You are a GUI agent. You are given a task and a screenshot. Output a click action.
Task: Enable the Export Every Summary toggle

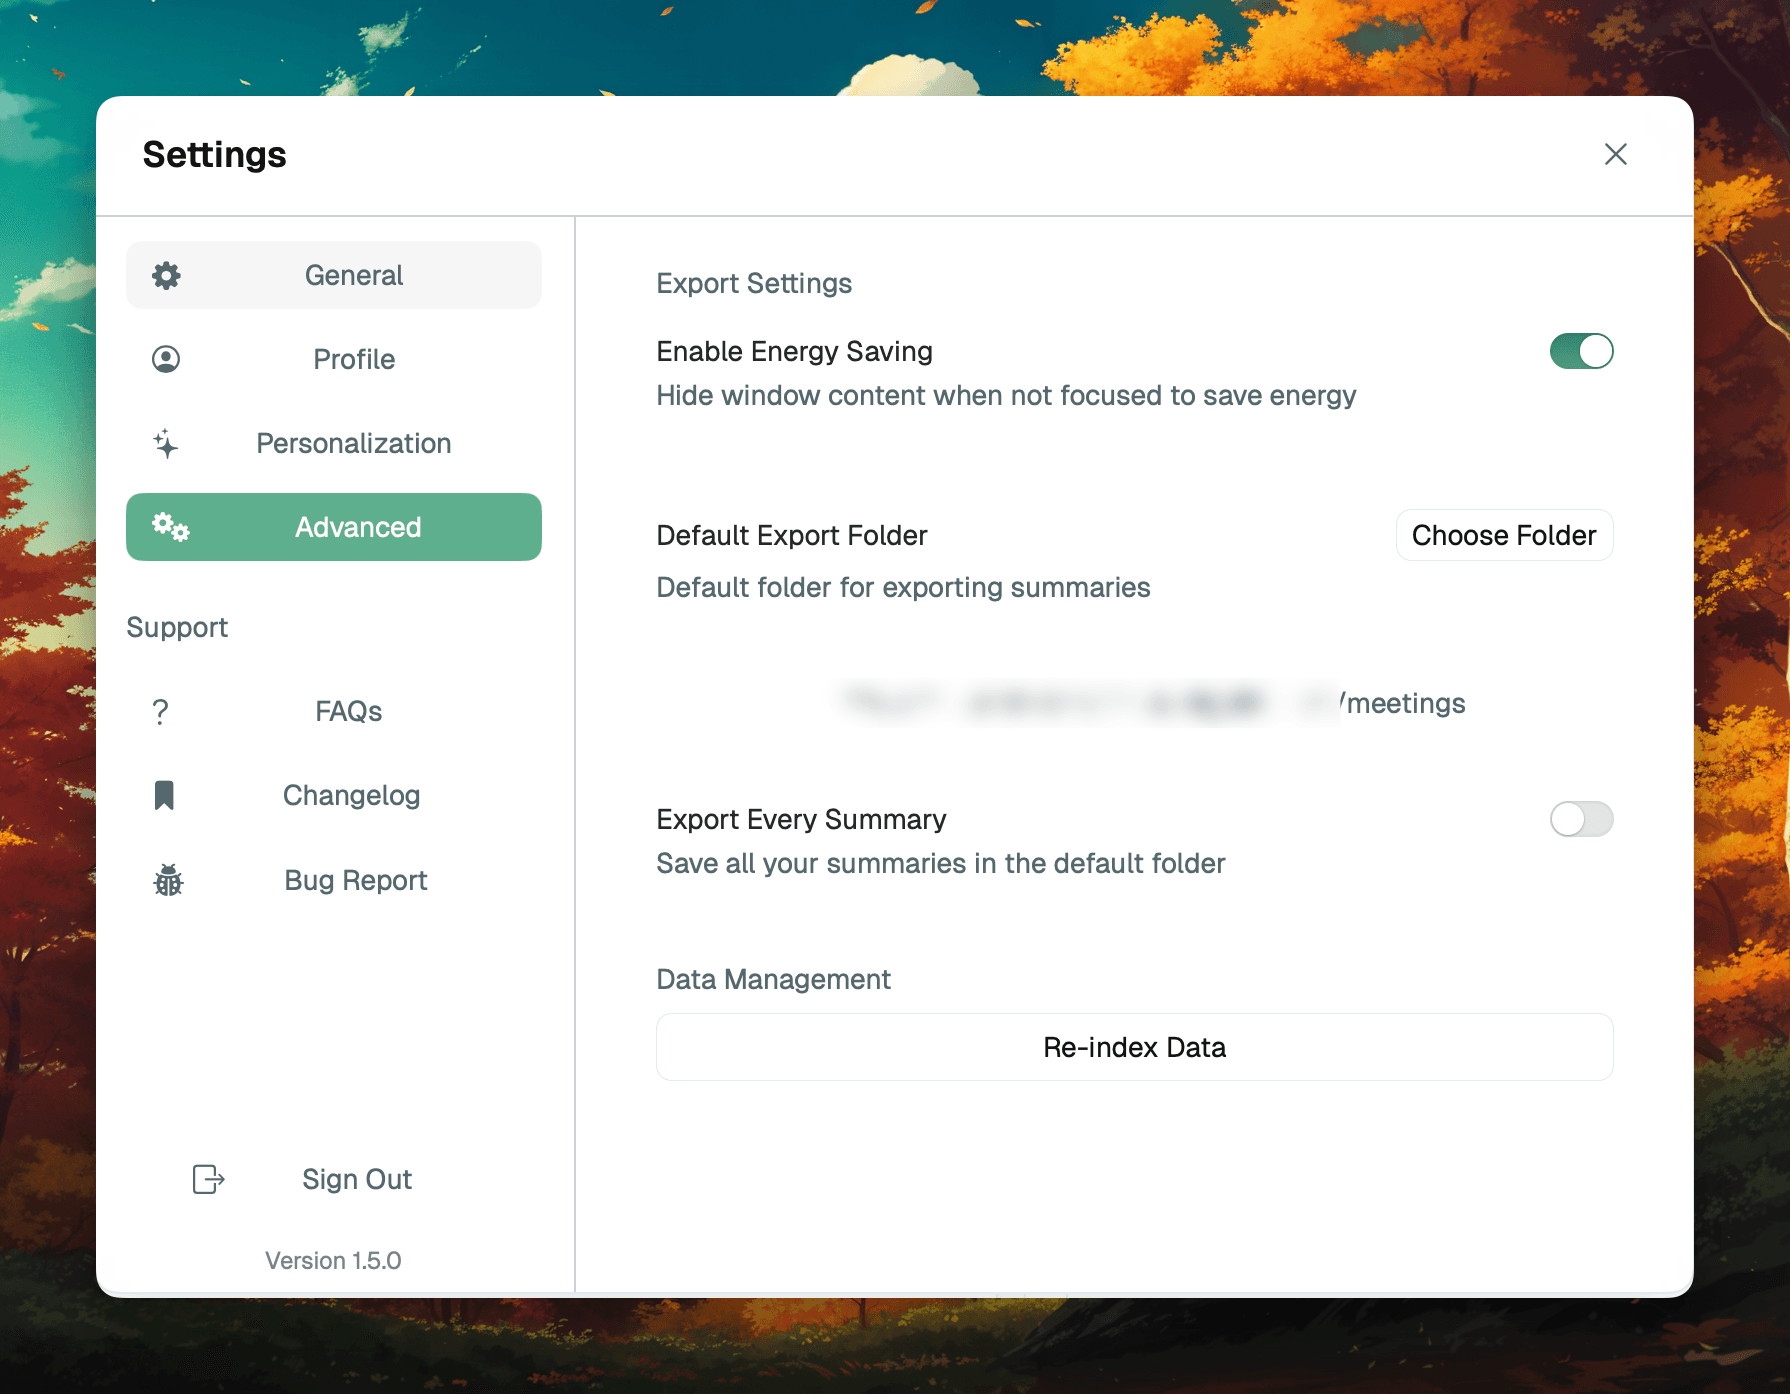[x=1581, y=819]
